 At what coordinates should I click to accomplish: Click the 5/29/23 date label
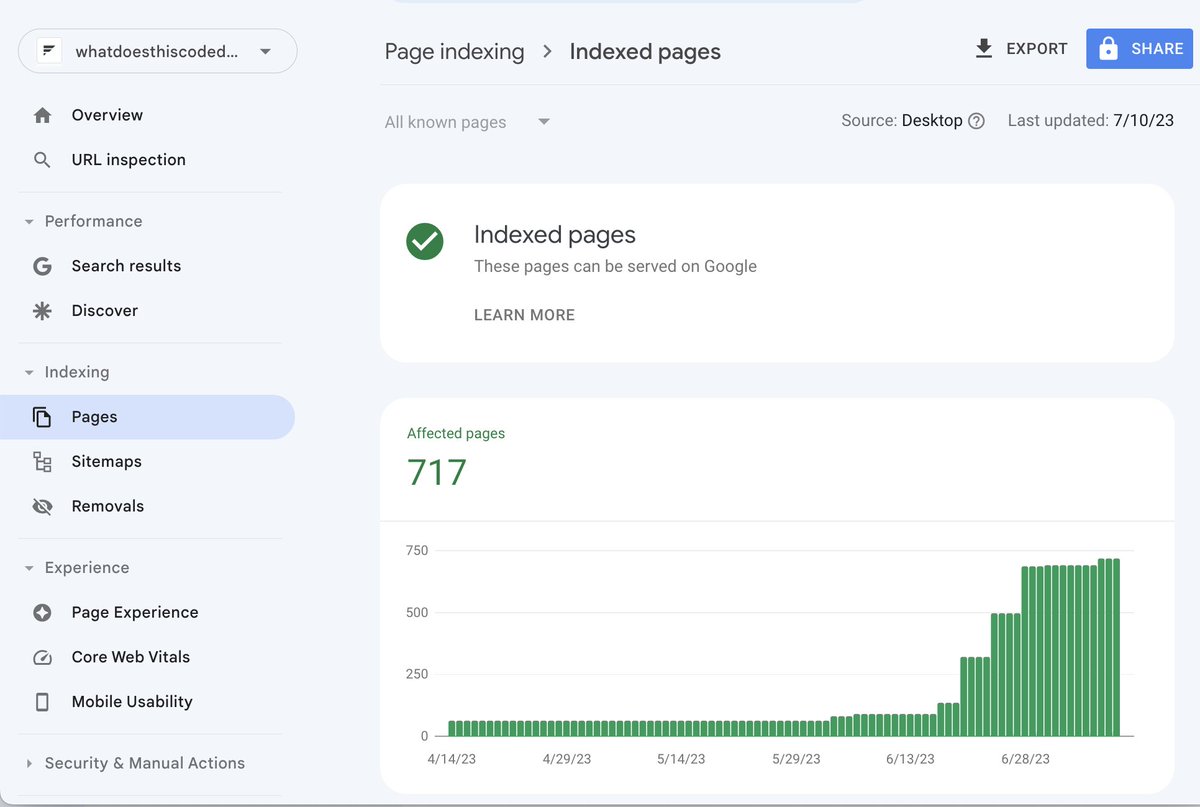point(797,759)
